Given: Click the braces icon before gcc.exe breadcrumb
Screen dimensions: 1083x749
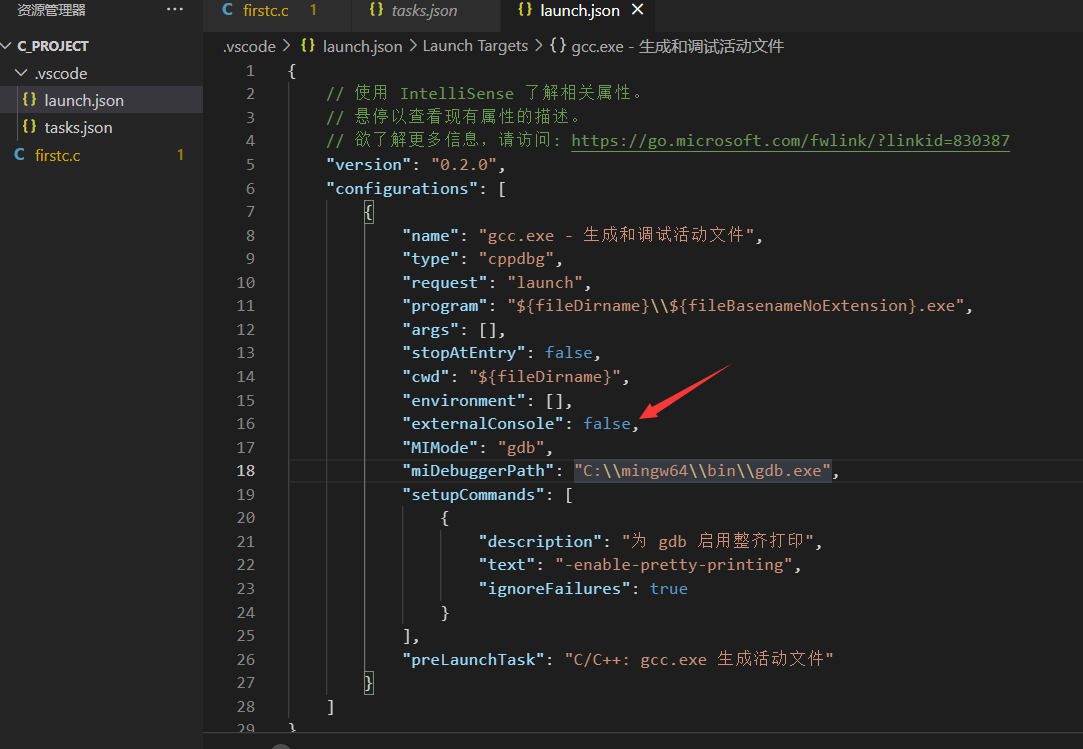Looking at the screenshot, I should (x=558, y=46).
